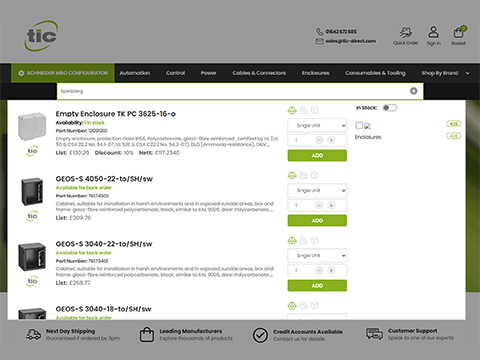The image size is (480, 360).
Task: Click the Leading Manufacturers bag icon
Action: [147, 335]
